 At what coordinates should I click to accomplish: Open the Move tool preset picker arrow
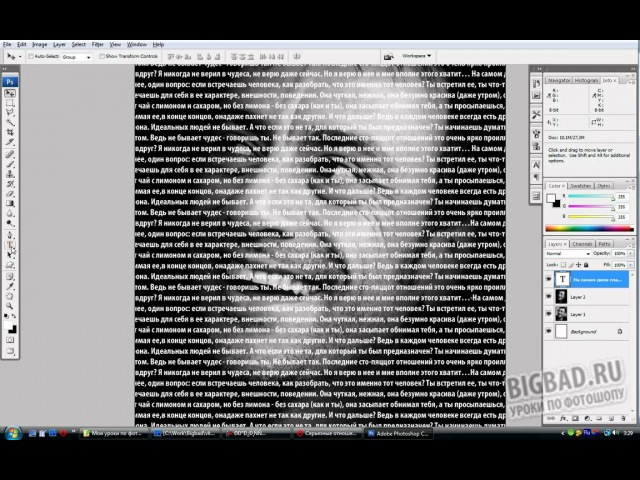pyautogui.click(x=20, y=56)
